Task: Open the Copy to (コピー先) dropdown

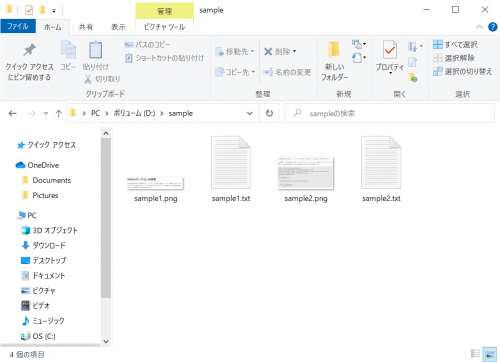Action: click(x=235, y=72)
